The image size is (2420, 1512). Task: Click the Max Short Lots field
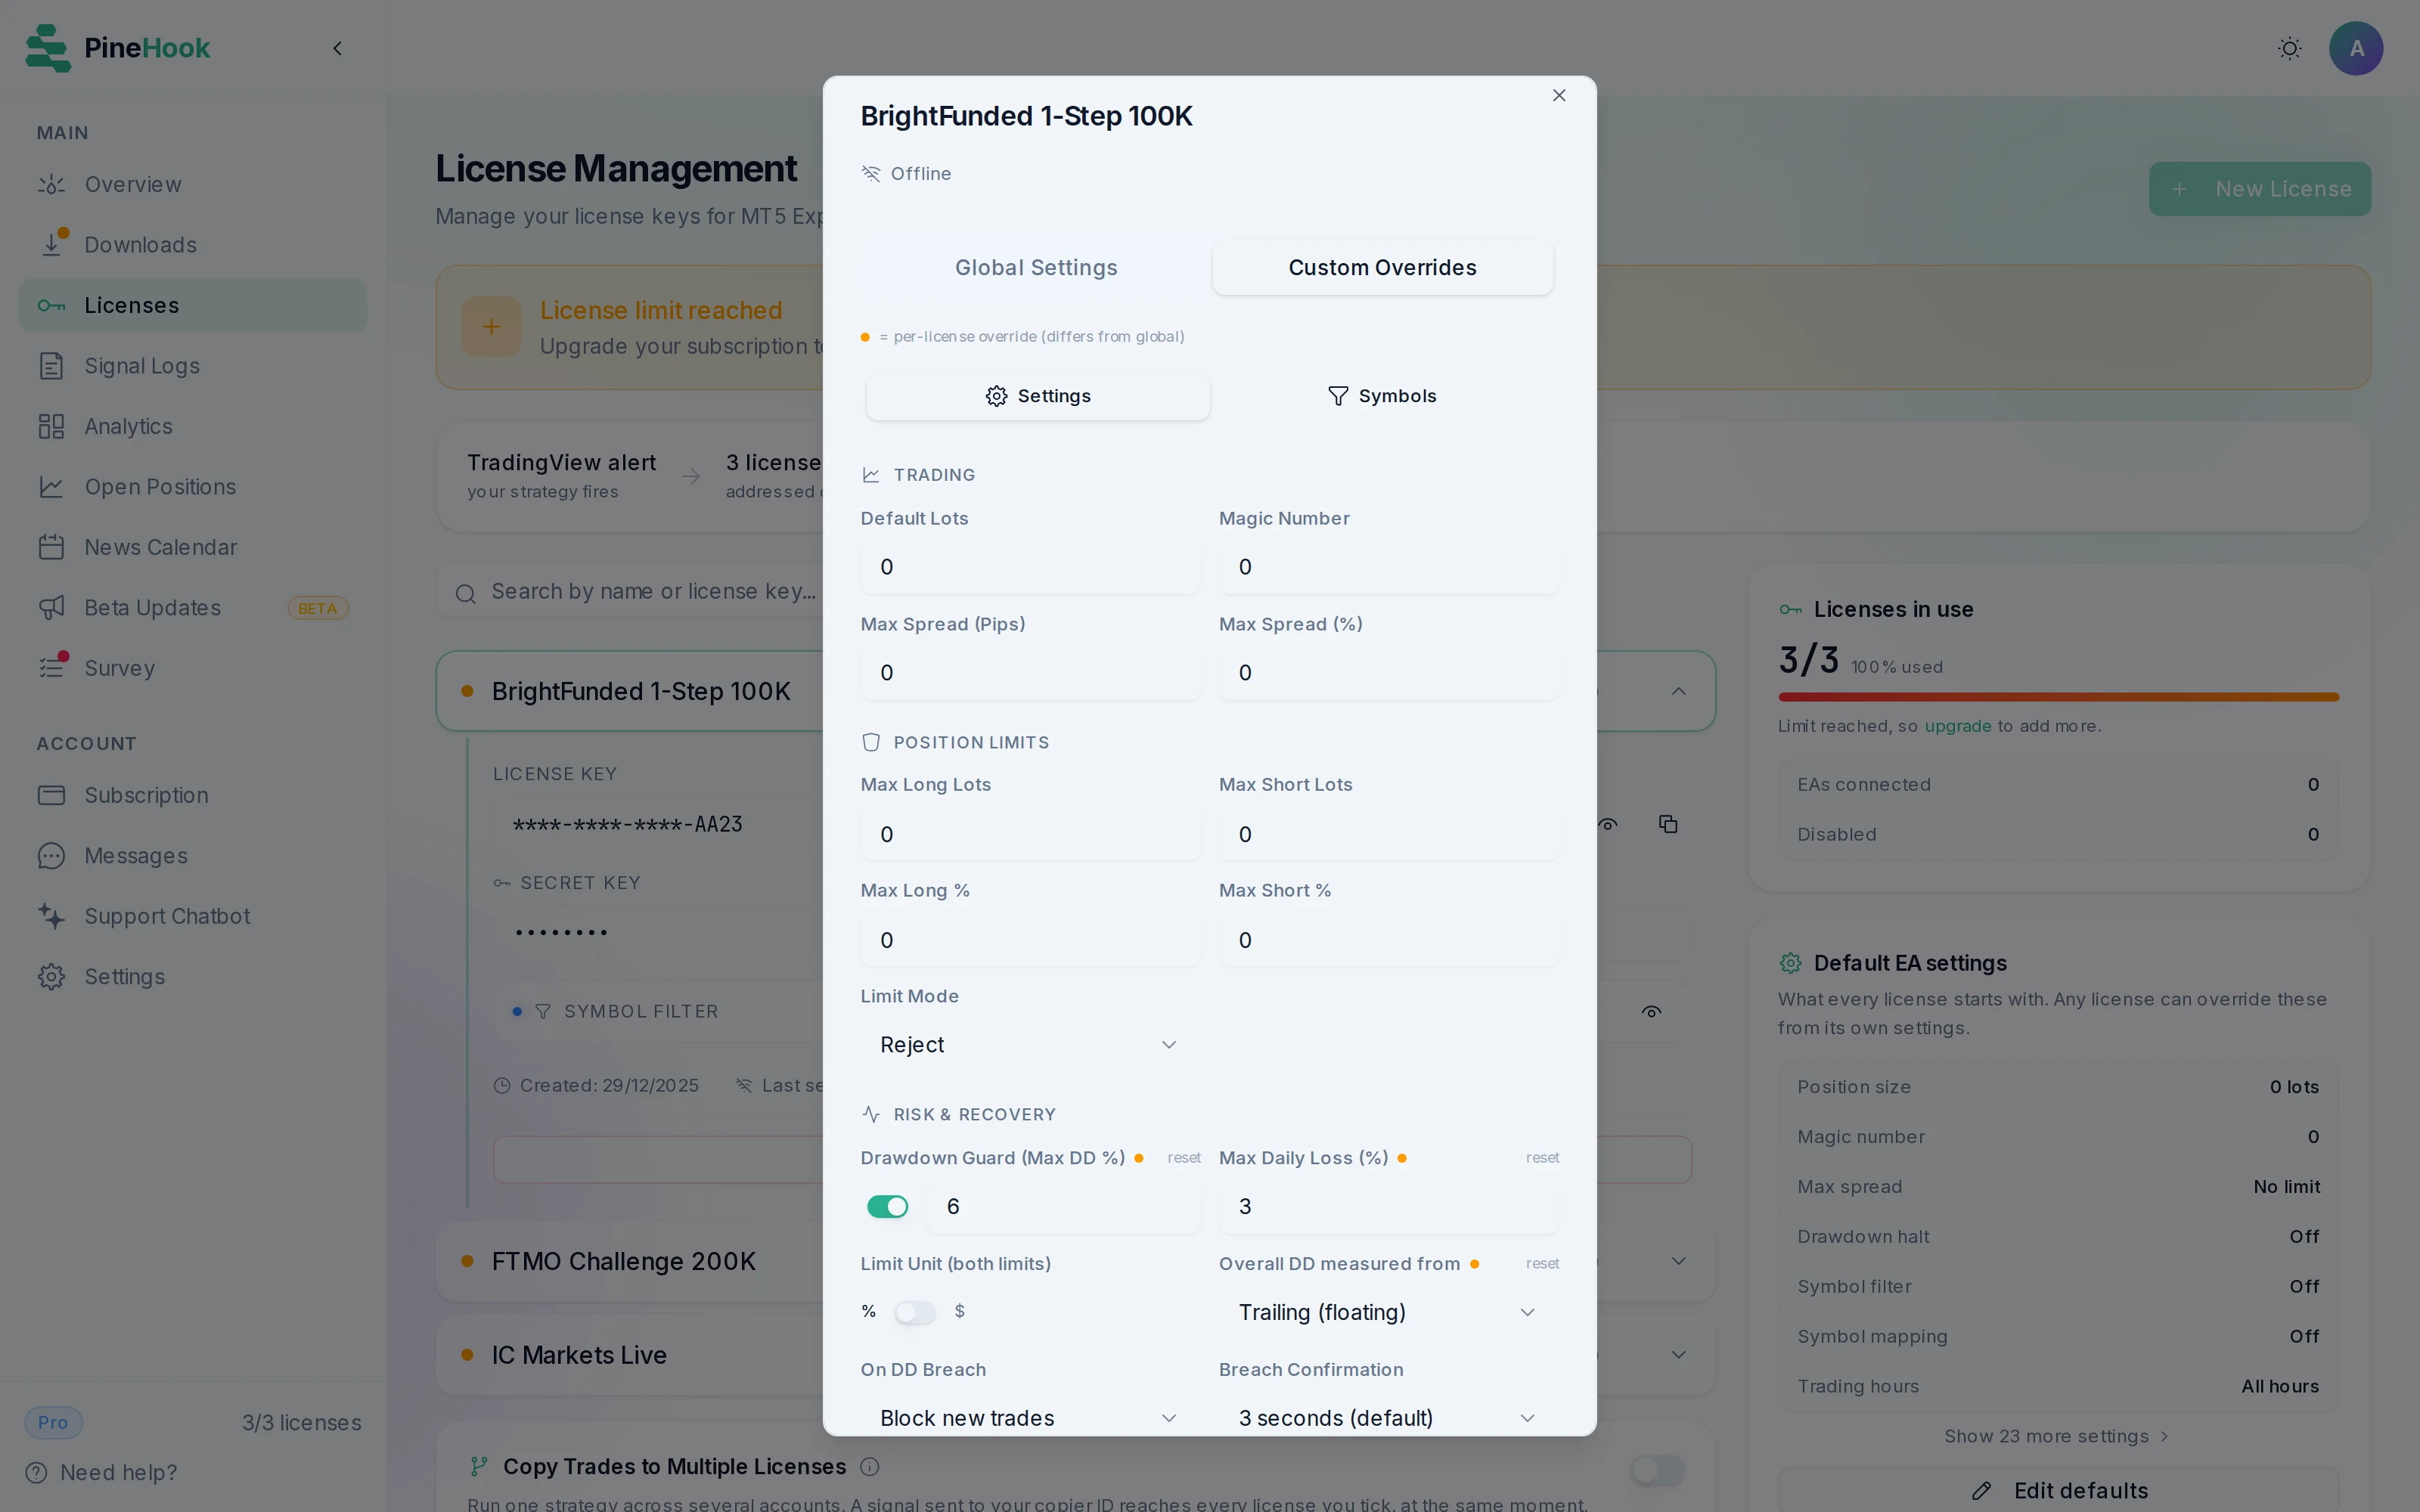1388,834
